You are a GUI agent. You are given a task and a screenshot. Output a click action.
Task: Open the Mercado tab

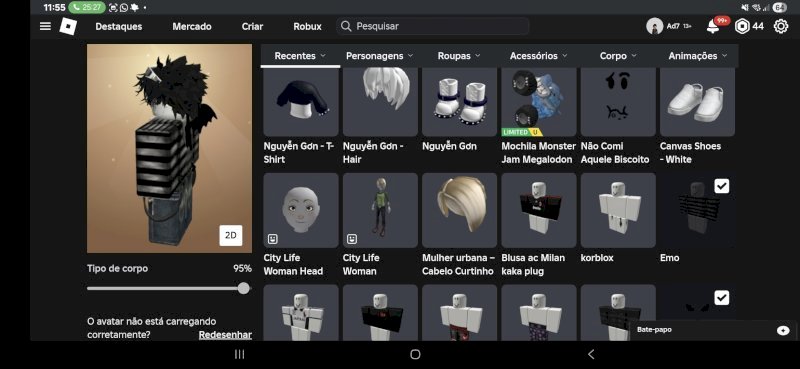[x=192, y=27]
